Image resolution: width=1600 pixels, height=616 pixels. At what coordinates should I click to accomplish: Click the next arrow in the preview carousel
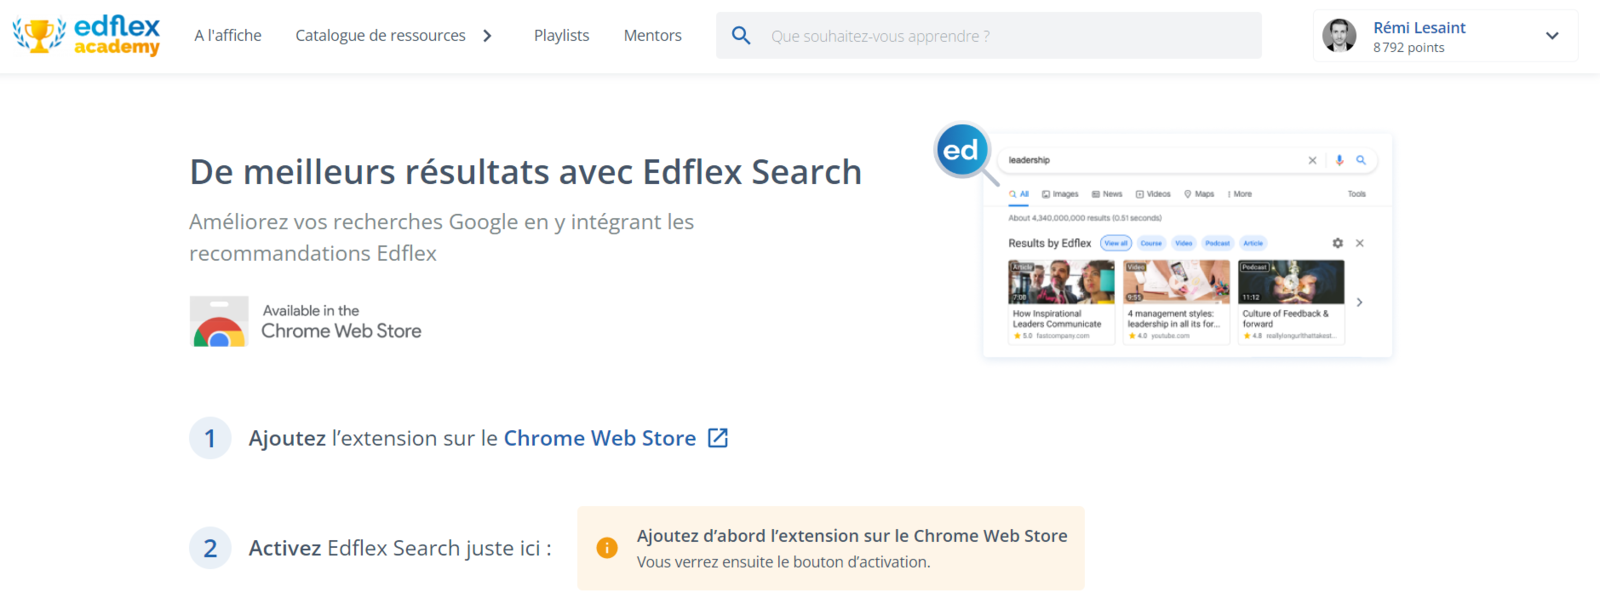coord(1359,302)
